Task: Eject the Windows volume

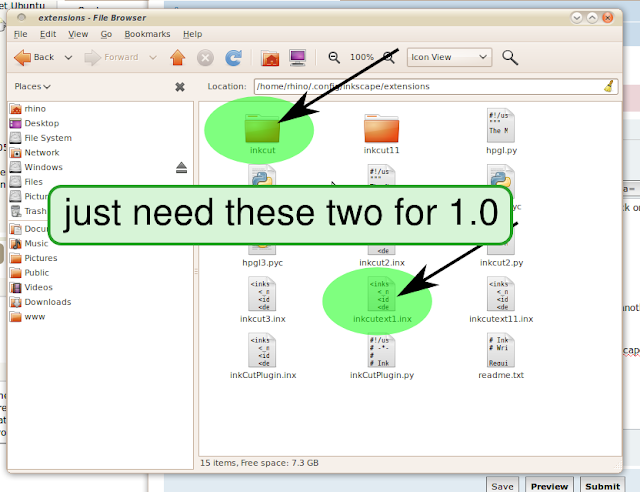Action: coord(182,167)
